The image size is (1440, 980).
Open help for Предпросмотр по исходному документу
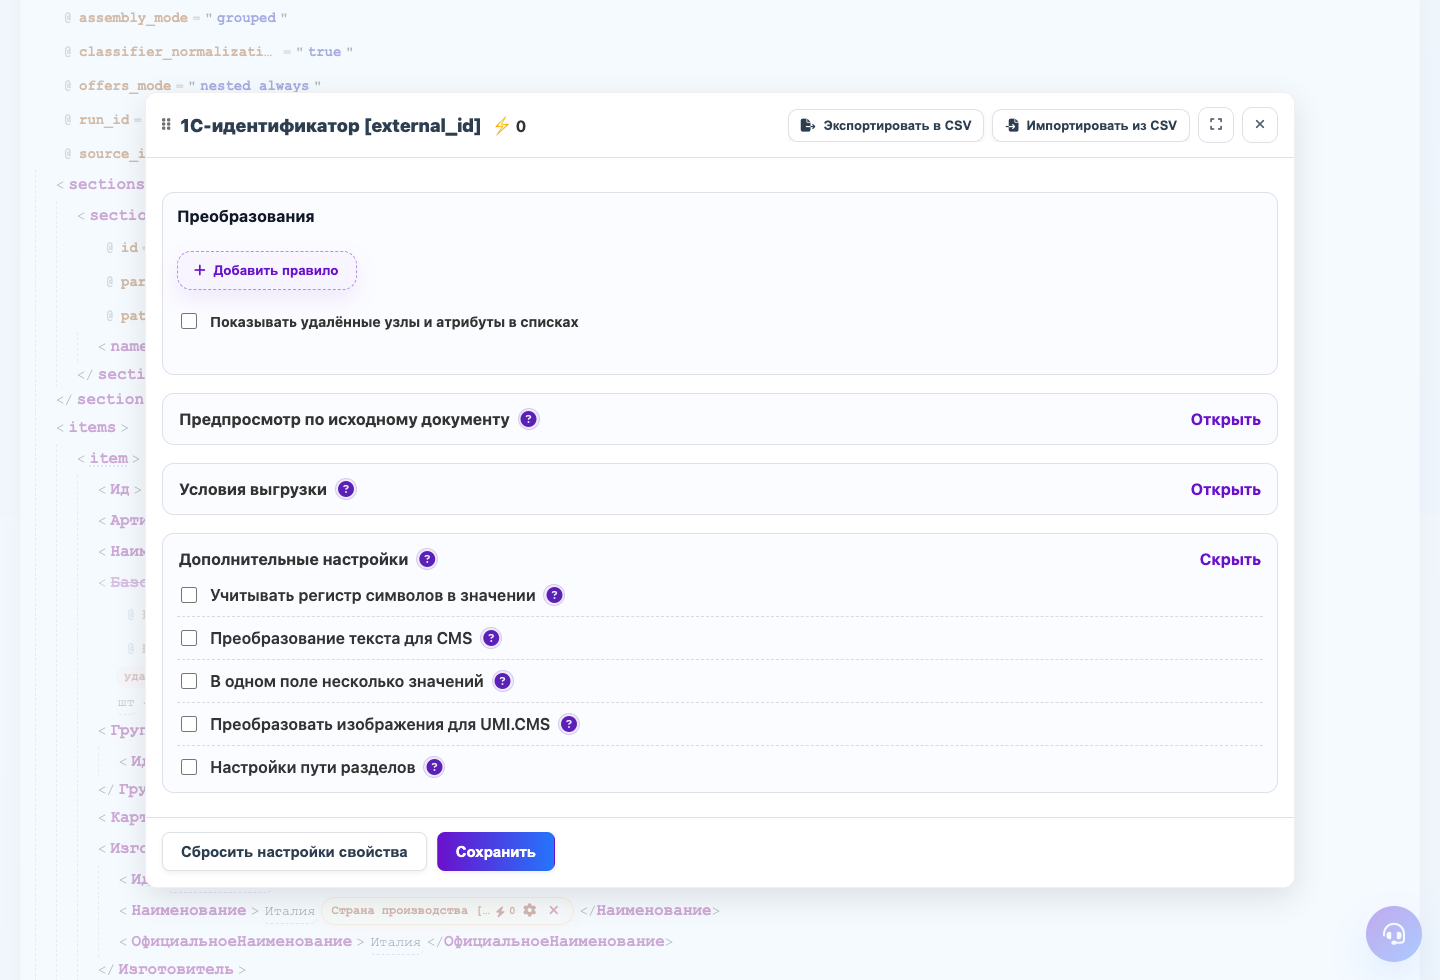pyautogui.click(x=529, y=419)
